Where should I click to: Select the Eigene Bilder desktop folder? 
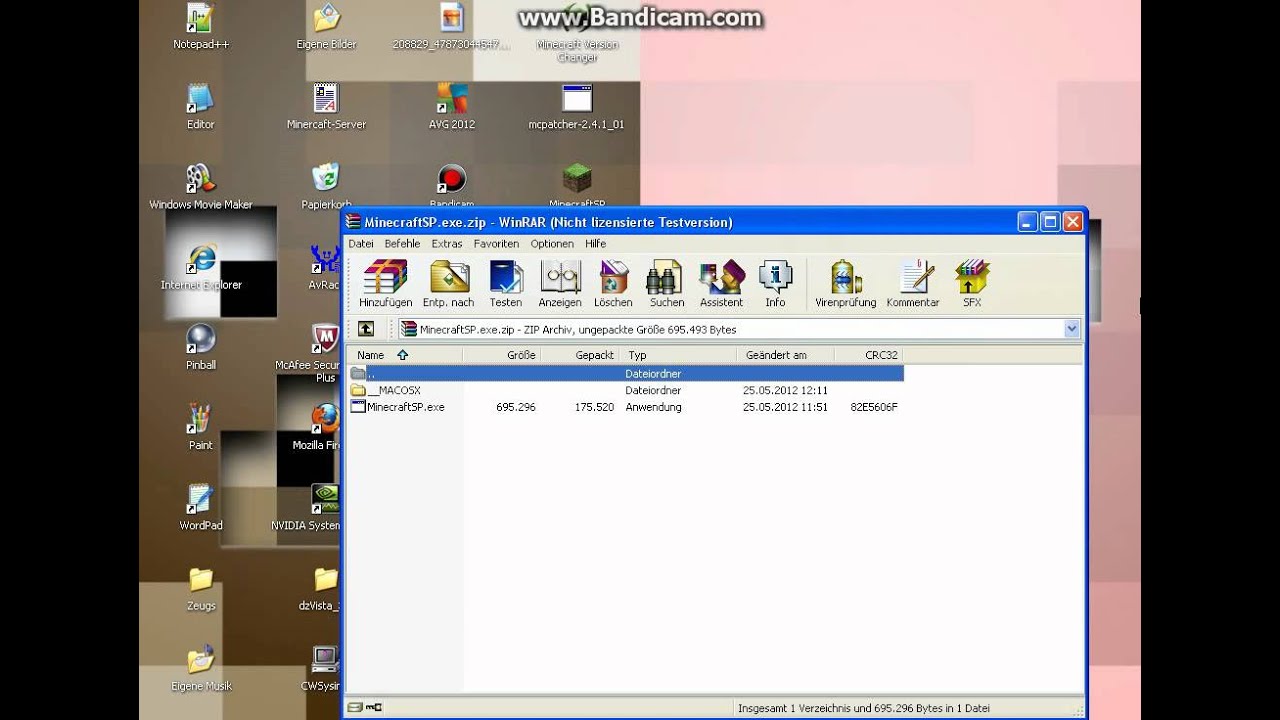pos(326,27)
